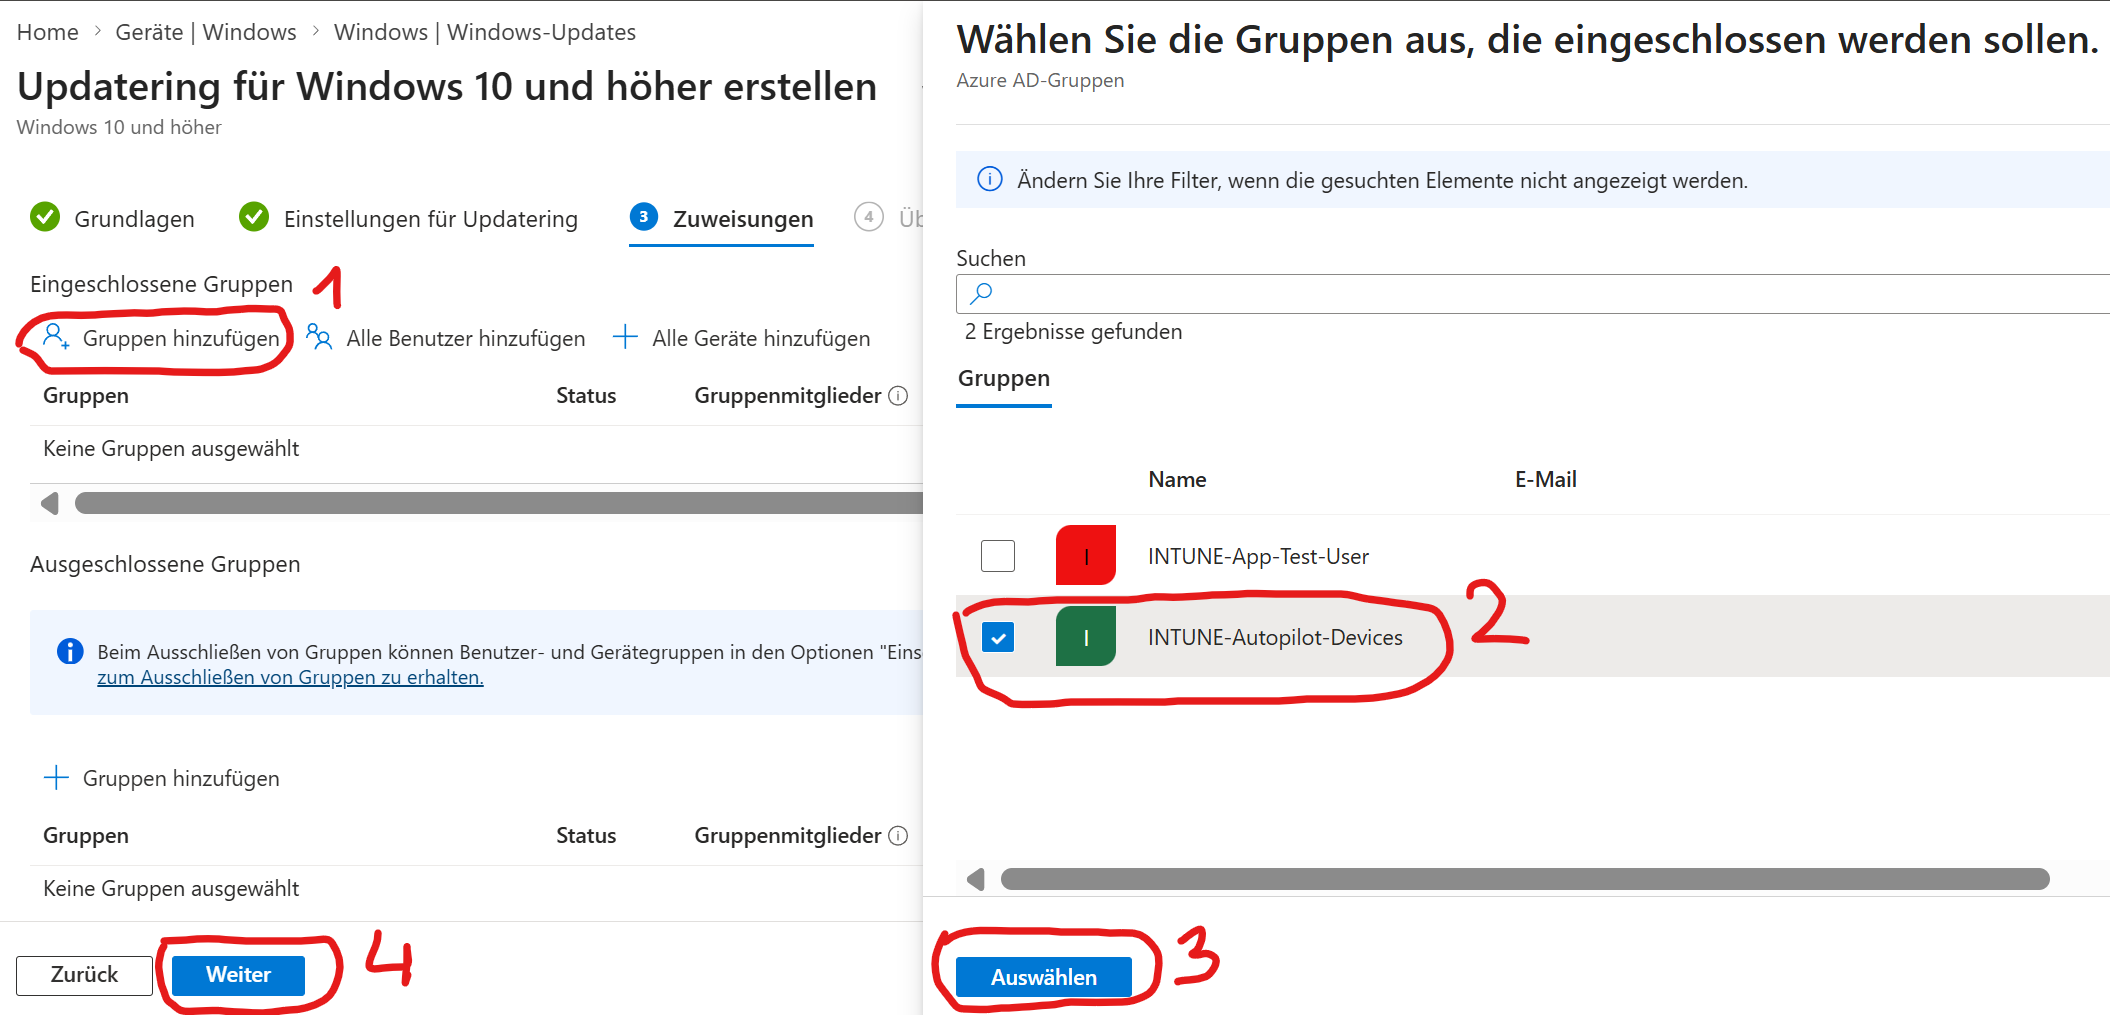This screenshot has width=2110, height=1015.
Task: Click the Alle Benutzer hinzufügen people icon
Action: click(319, 337)
